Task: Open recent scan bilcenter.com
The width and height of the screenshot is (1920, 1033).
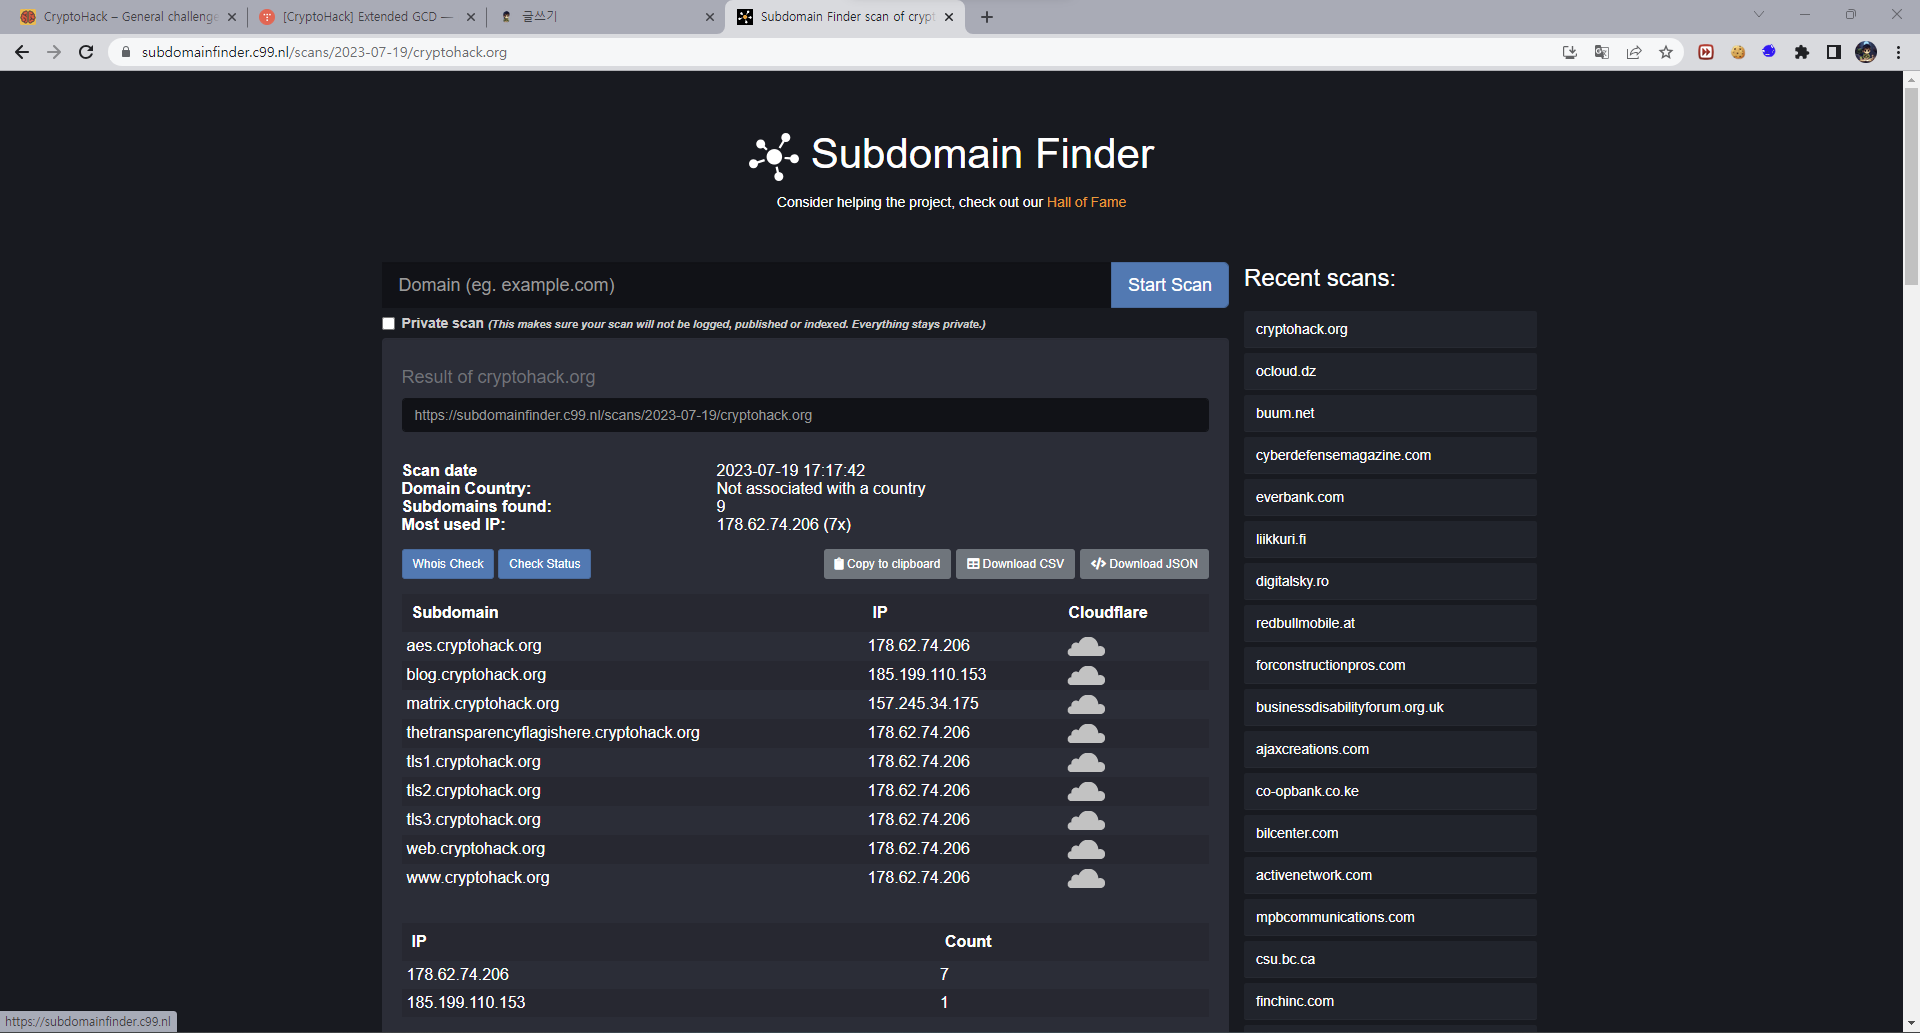Action: point(1390,833)
